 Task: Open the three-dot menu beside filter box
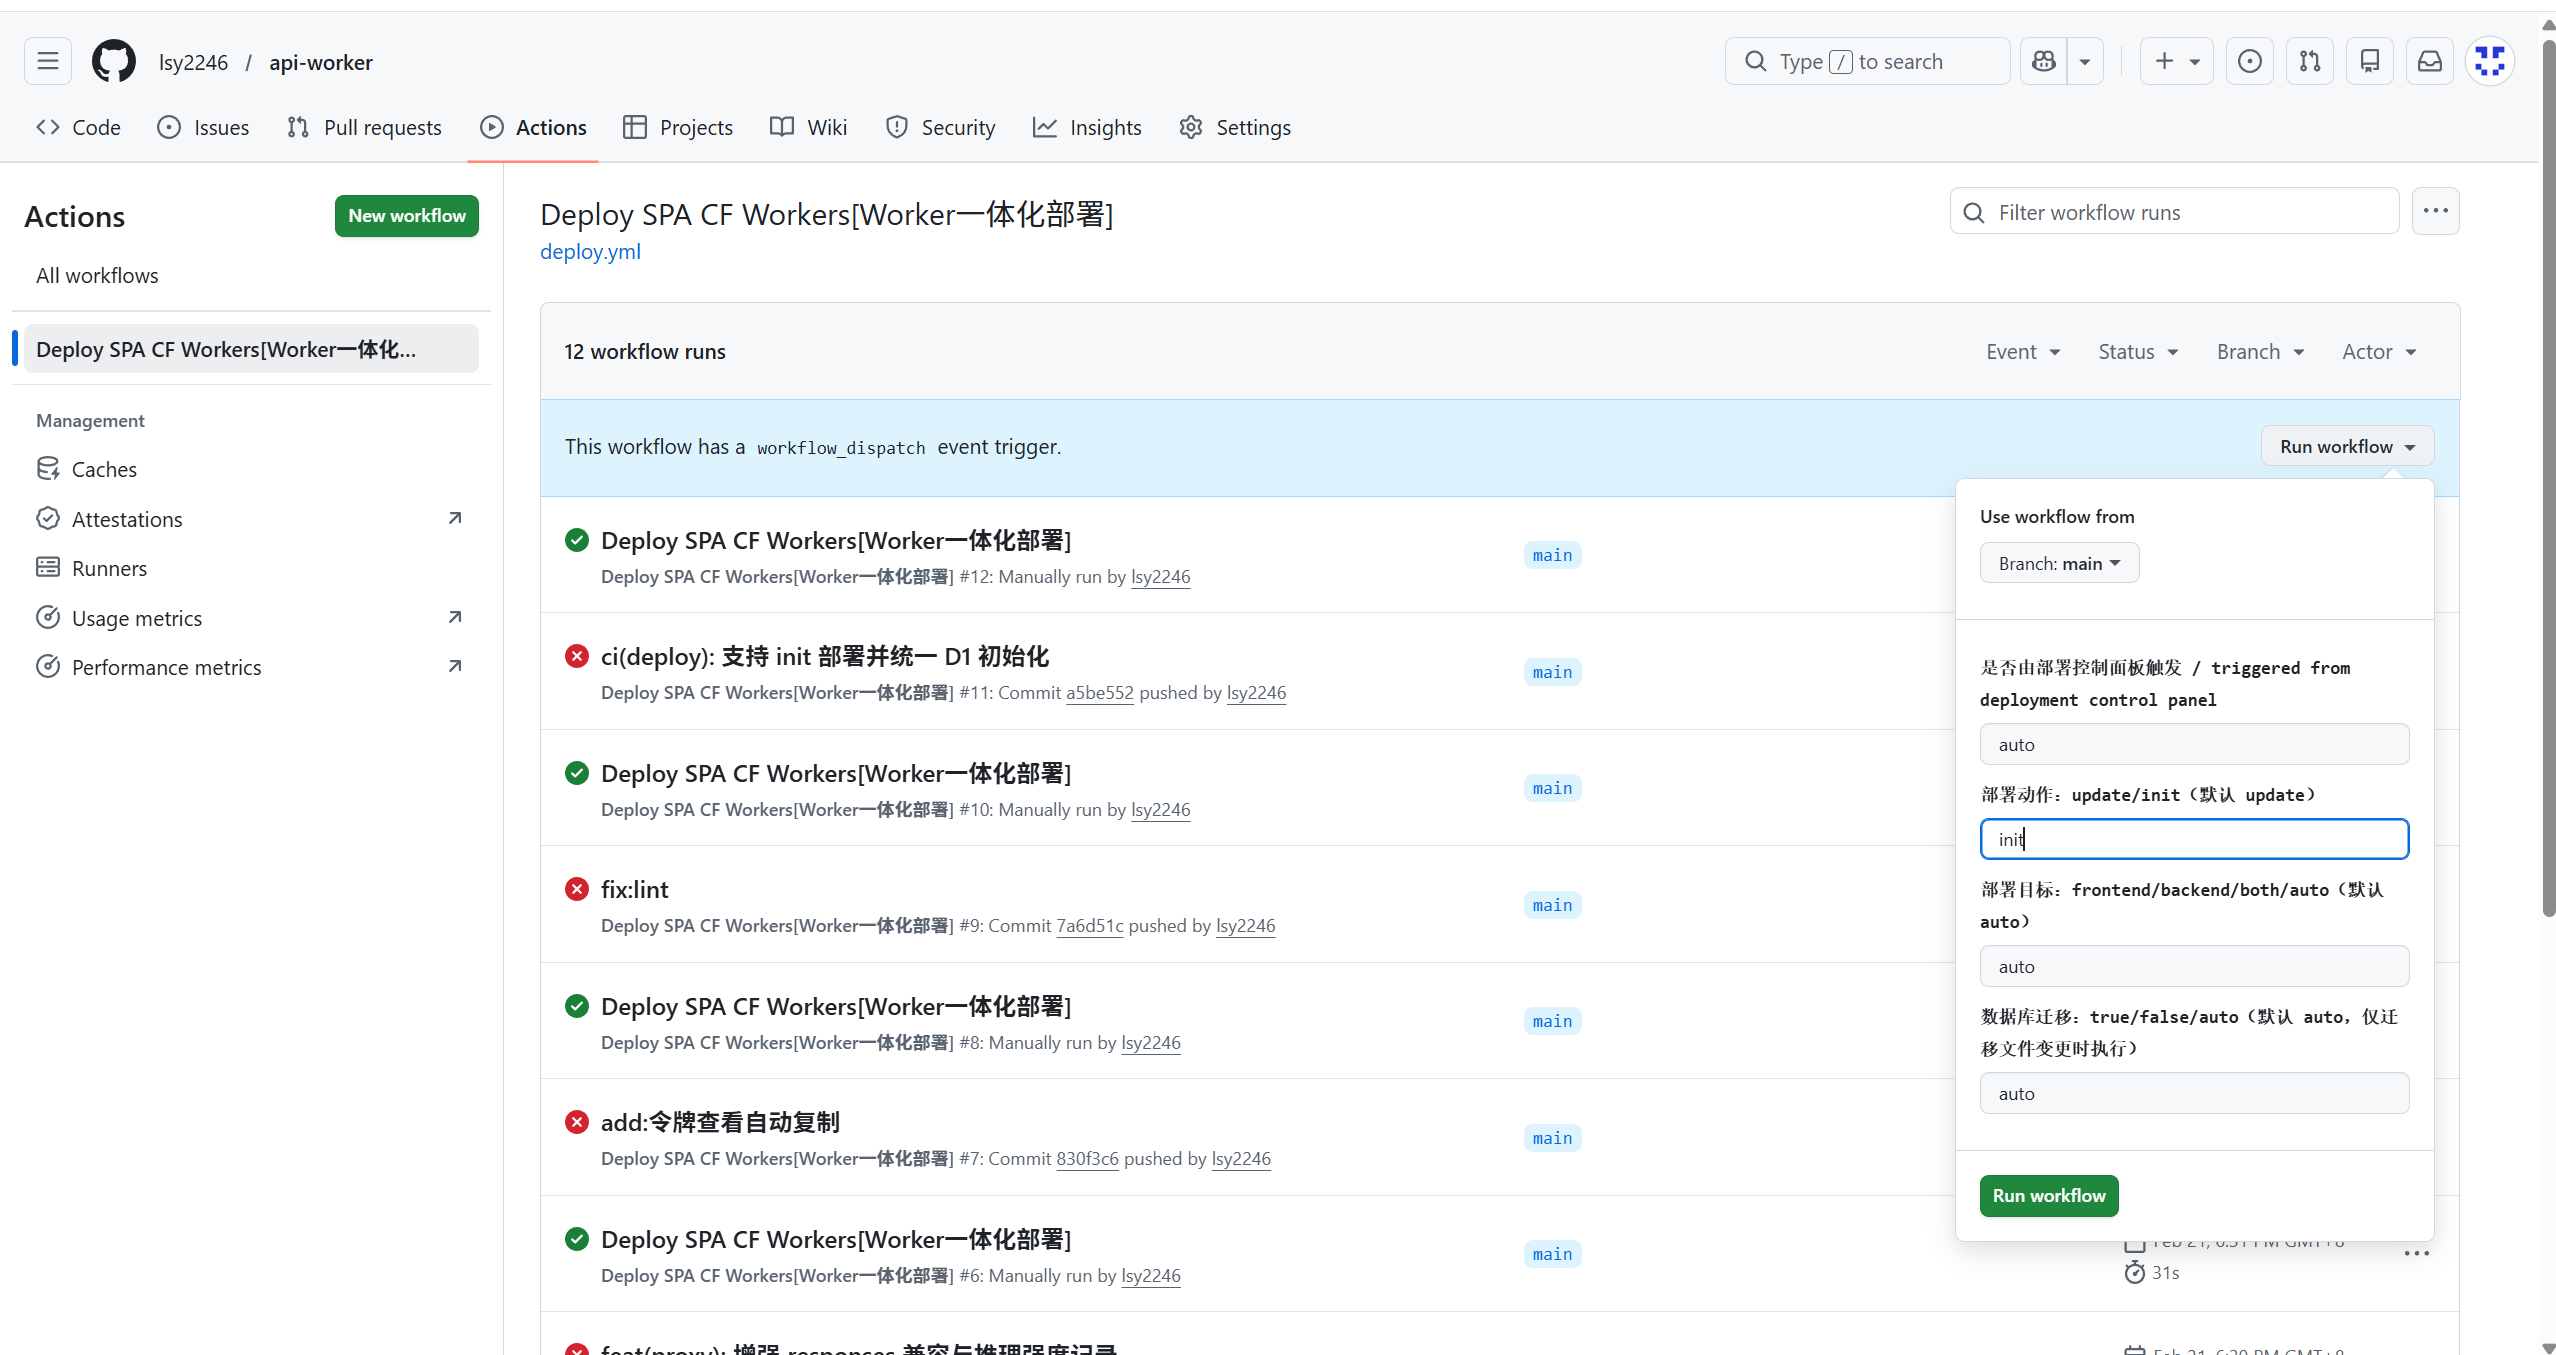click(2436, 211)
